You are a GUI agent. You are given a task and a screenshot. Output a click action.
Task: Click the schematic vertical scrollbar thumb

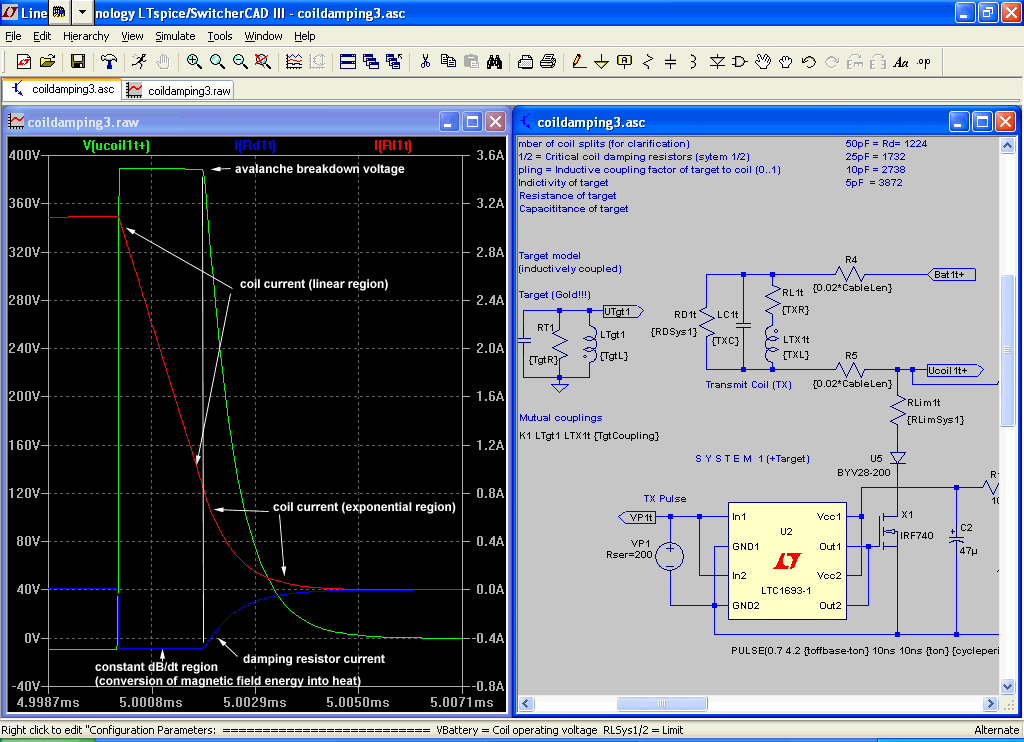click(x=1007, y=351)
